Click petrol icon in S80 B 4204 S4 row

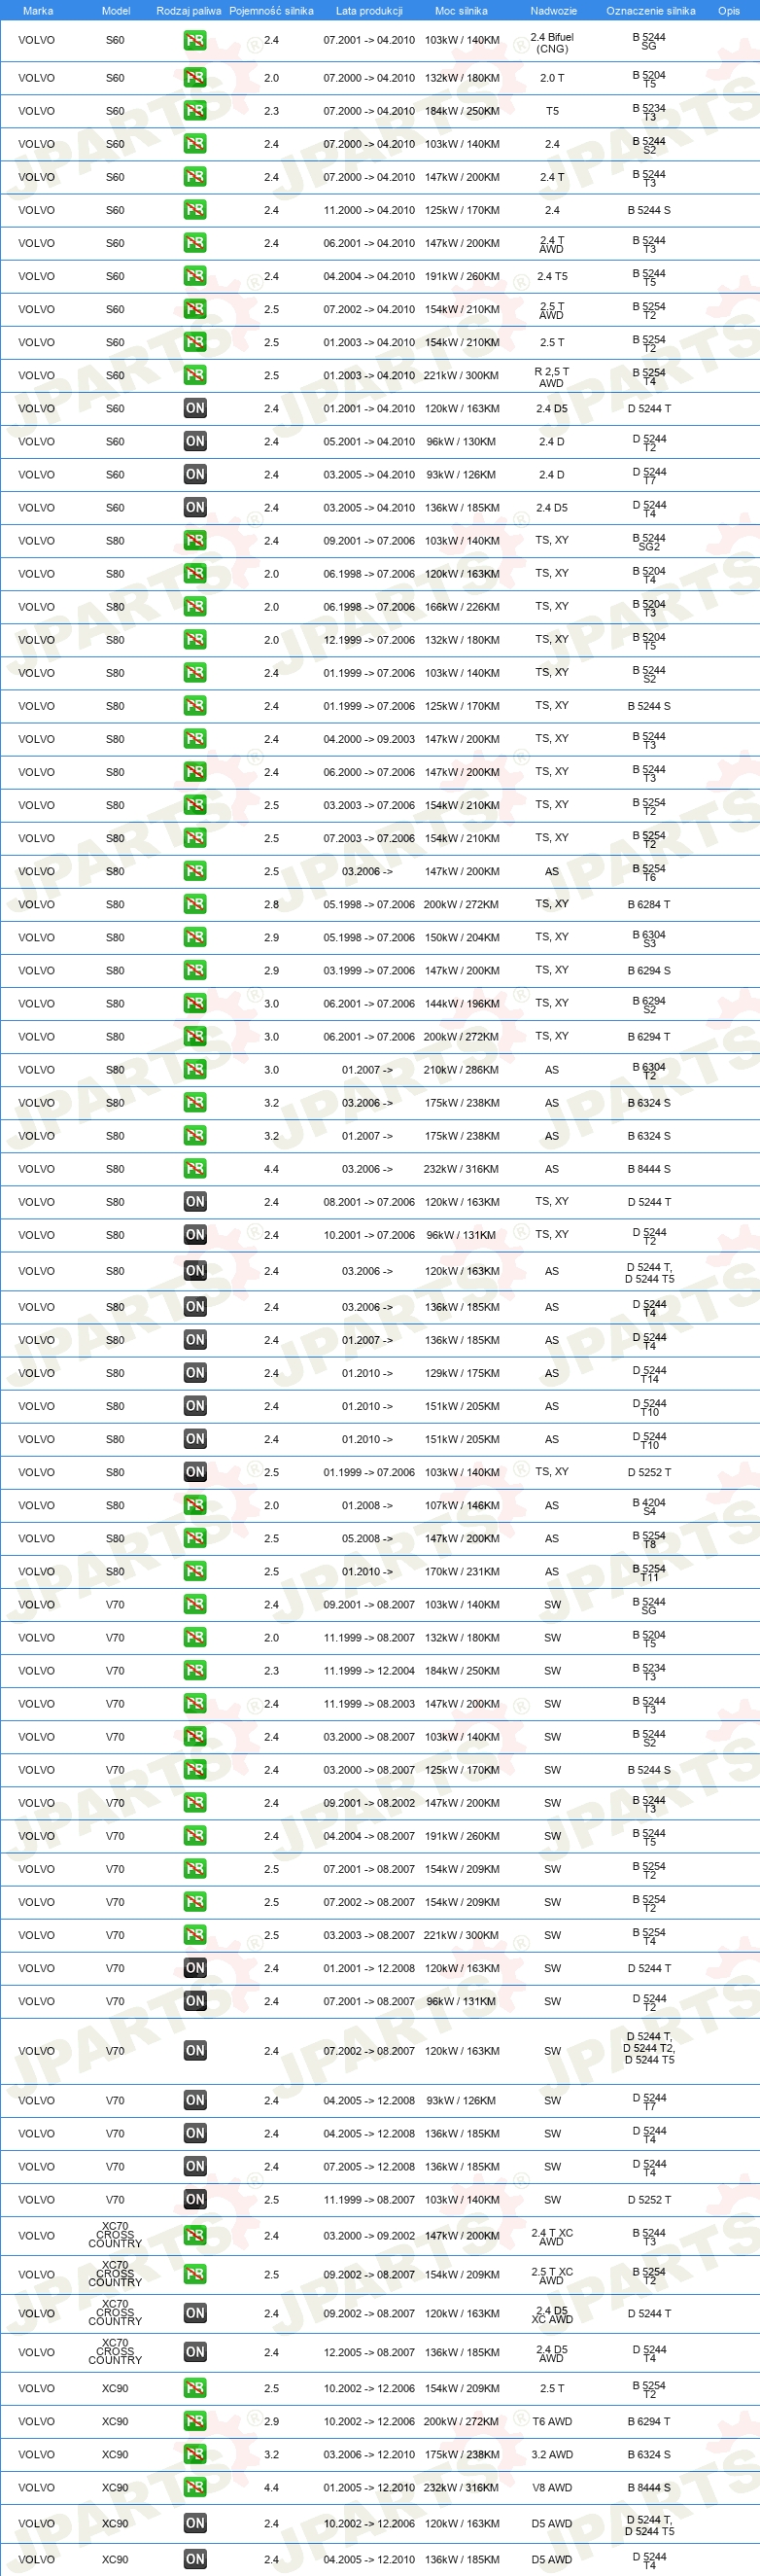pyautogui.click(x=195, y=1505)
